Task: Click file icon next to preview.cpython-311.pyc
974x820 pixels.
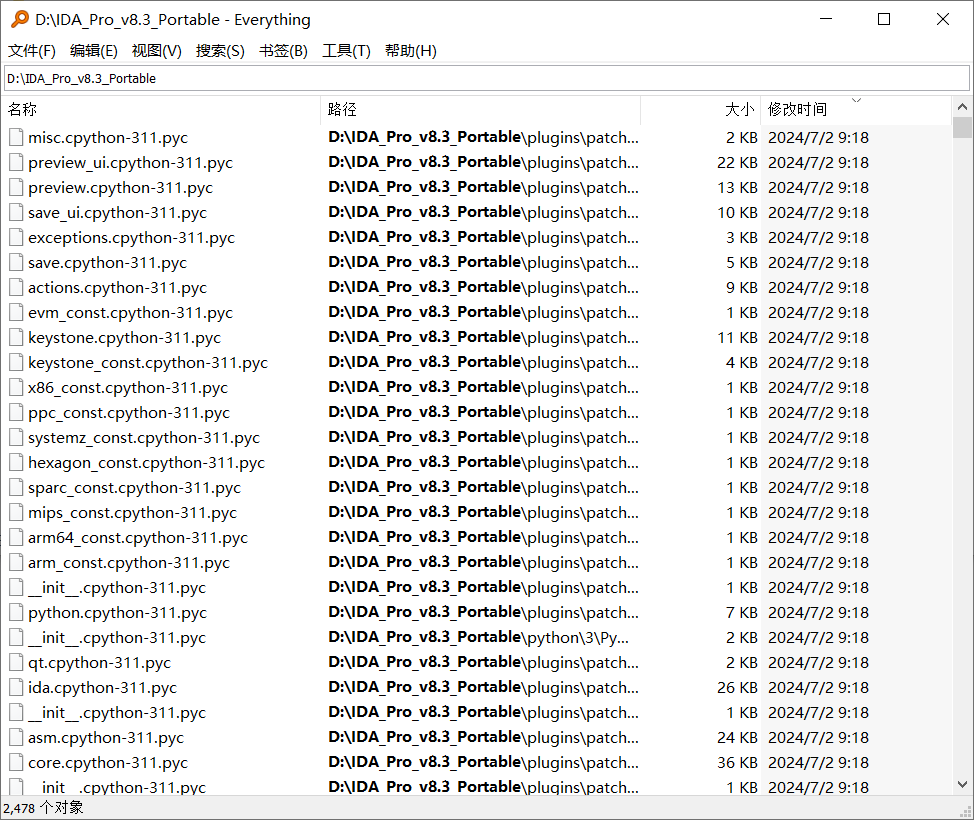Action: tap(16, 187)
